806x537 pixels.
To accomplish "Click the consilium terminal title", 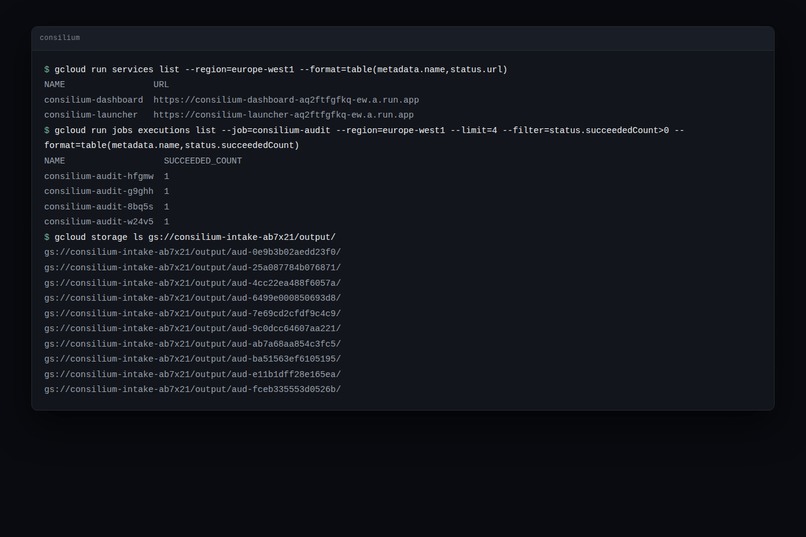I will (60, 38).
